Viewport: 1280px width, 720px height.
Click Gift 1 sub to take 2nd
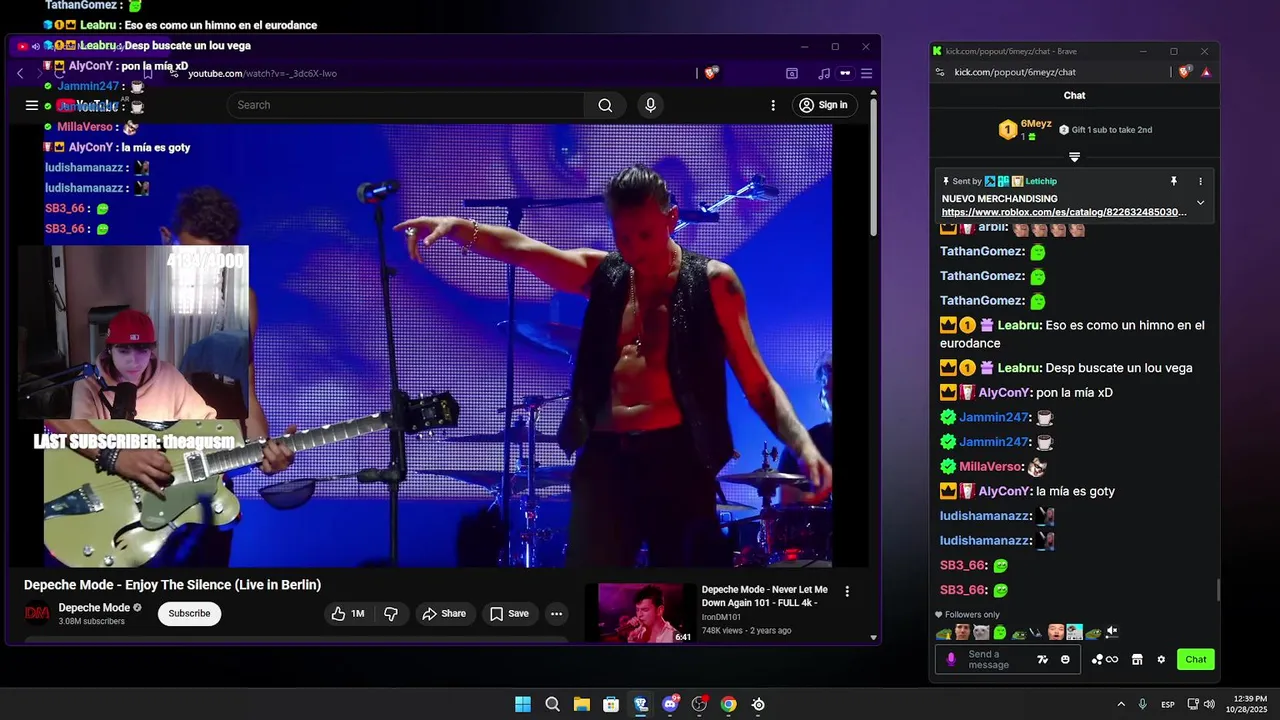[1106, 130]
